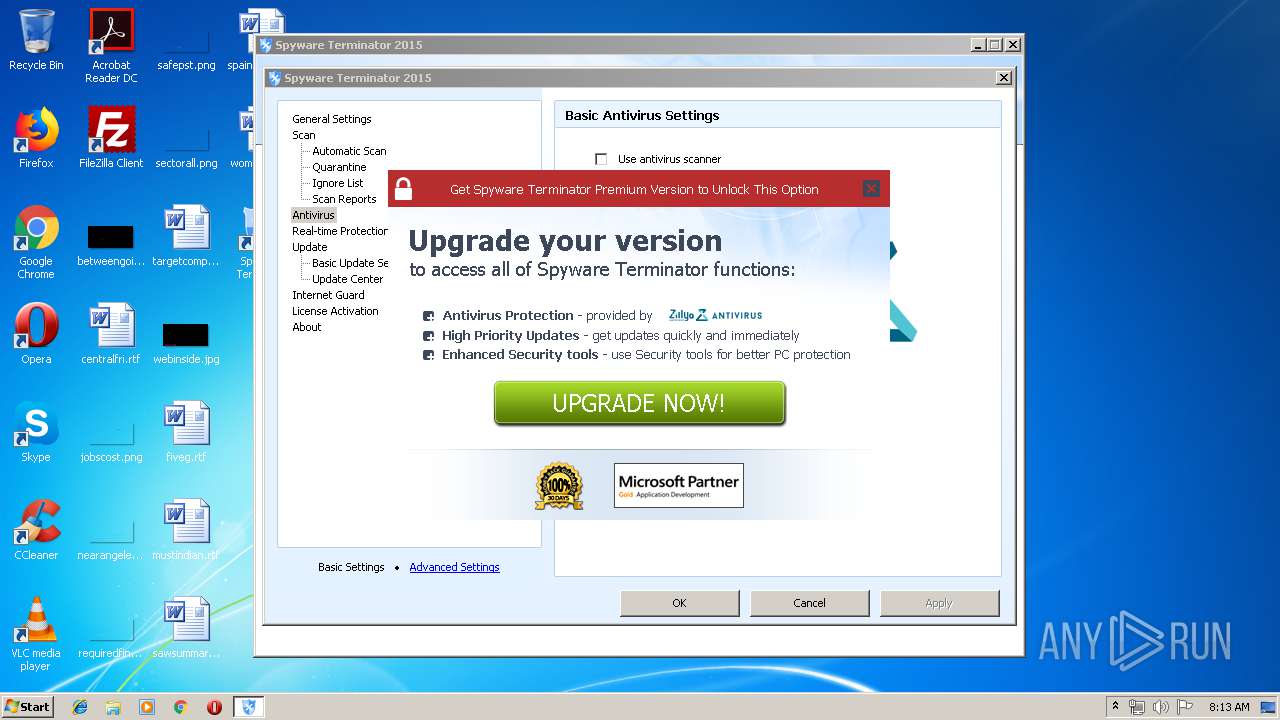Select nearangele file icon
Viewport: 1280px width, 720px height.
click(111, 535)
